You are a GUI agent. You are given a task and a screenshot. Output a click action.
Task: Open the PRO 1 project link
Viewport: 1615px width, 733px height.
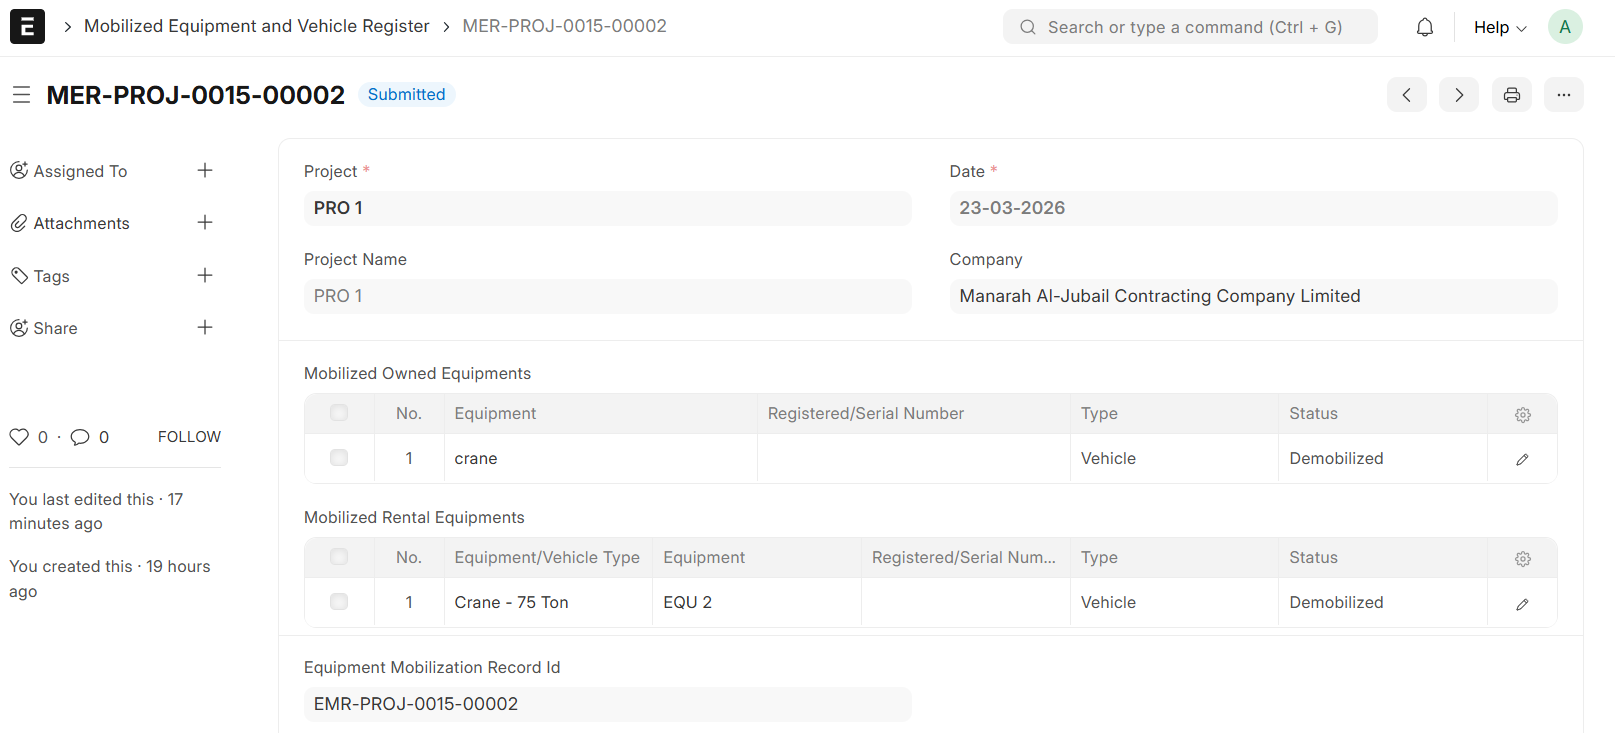338,208
